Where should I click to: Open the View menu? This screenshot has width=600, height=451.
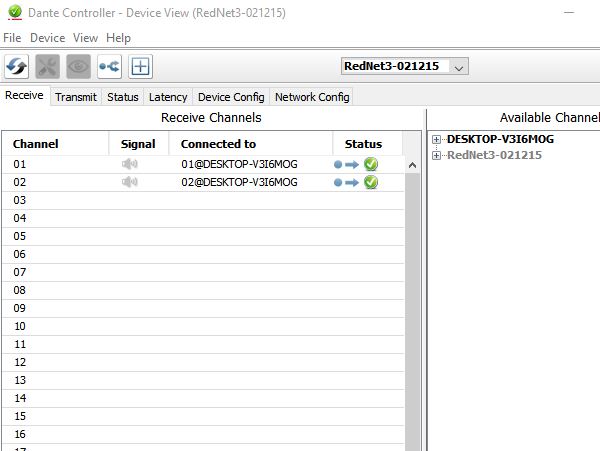[85, 38]
